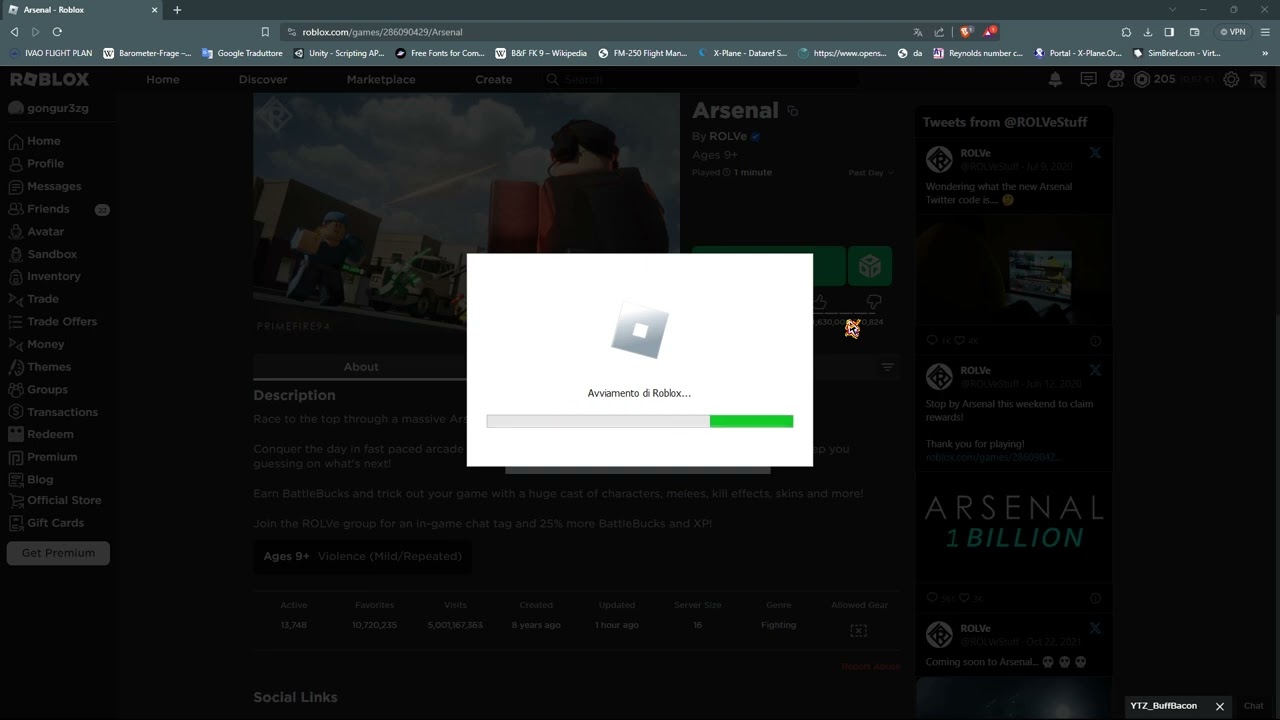Click the Roblox launch progress bar

pyautogui.click(x=640, y=422)
